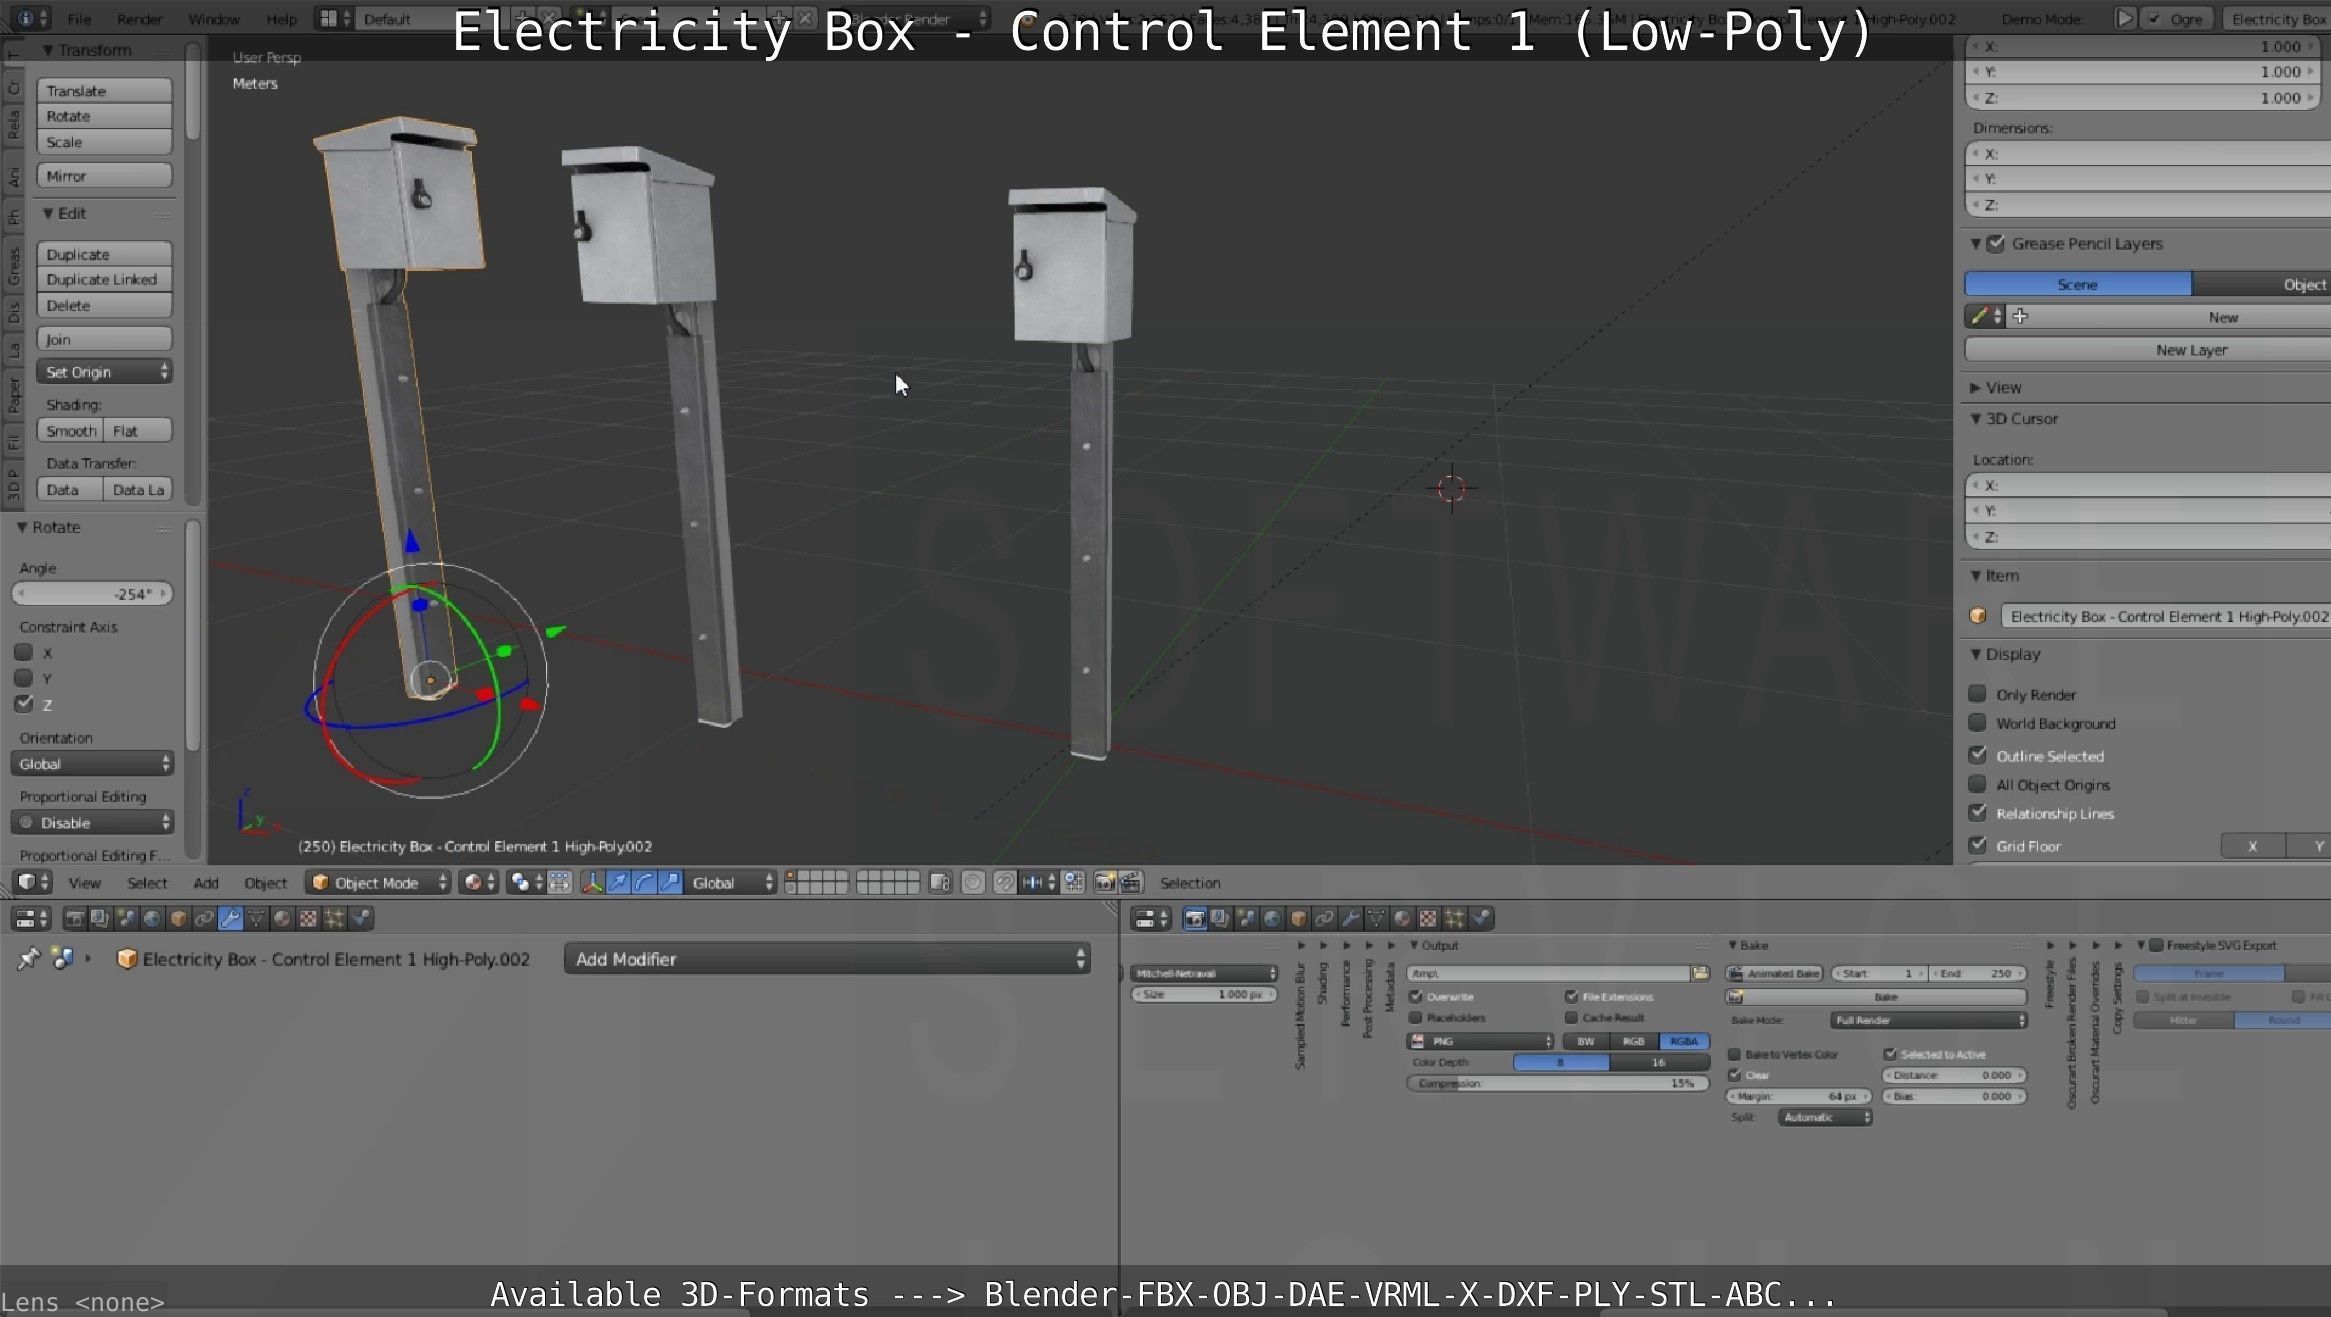The width and height of the screenshot is (2331, 1317).
Task: Click the Smooth shading button
Action: (71, 431)
